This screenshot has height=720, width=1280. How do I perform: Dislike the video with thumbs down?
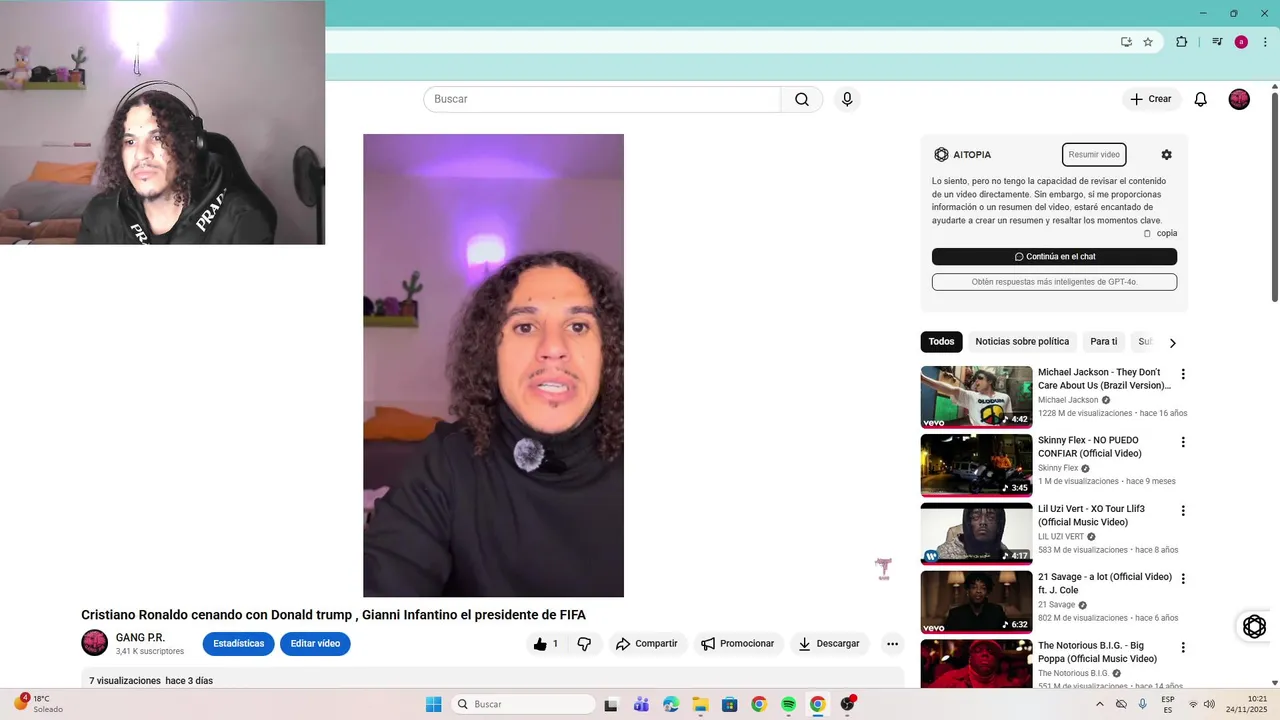point(584,644)
